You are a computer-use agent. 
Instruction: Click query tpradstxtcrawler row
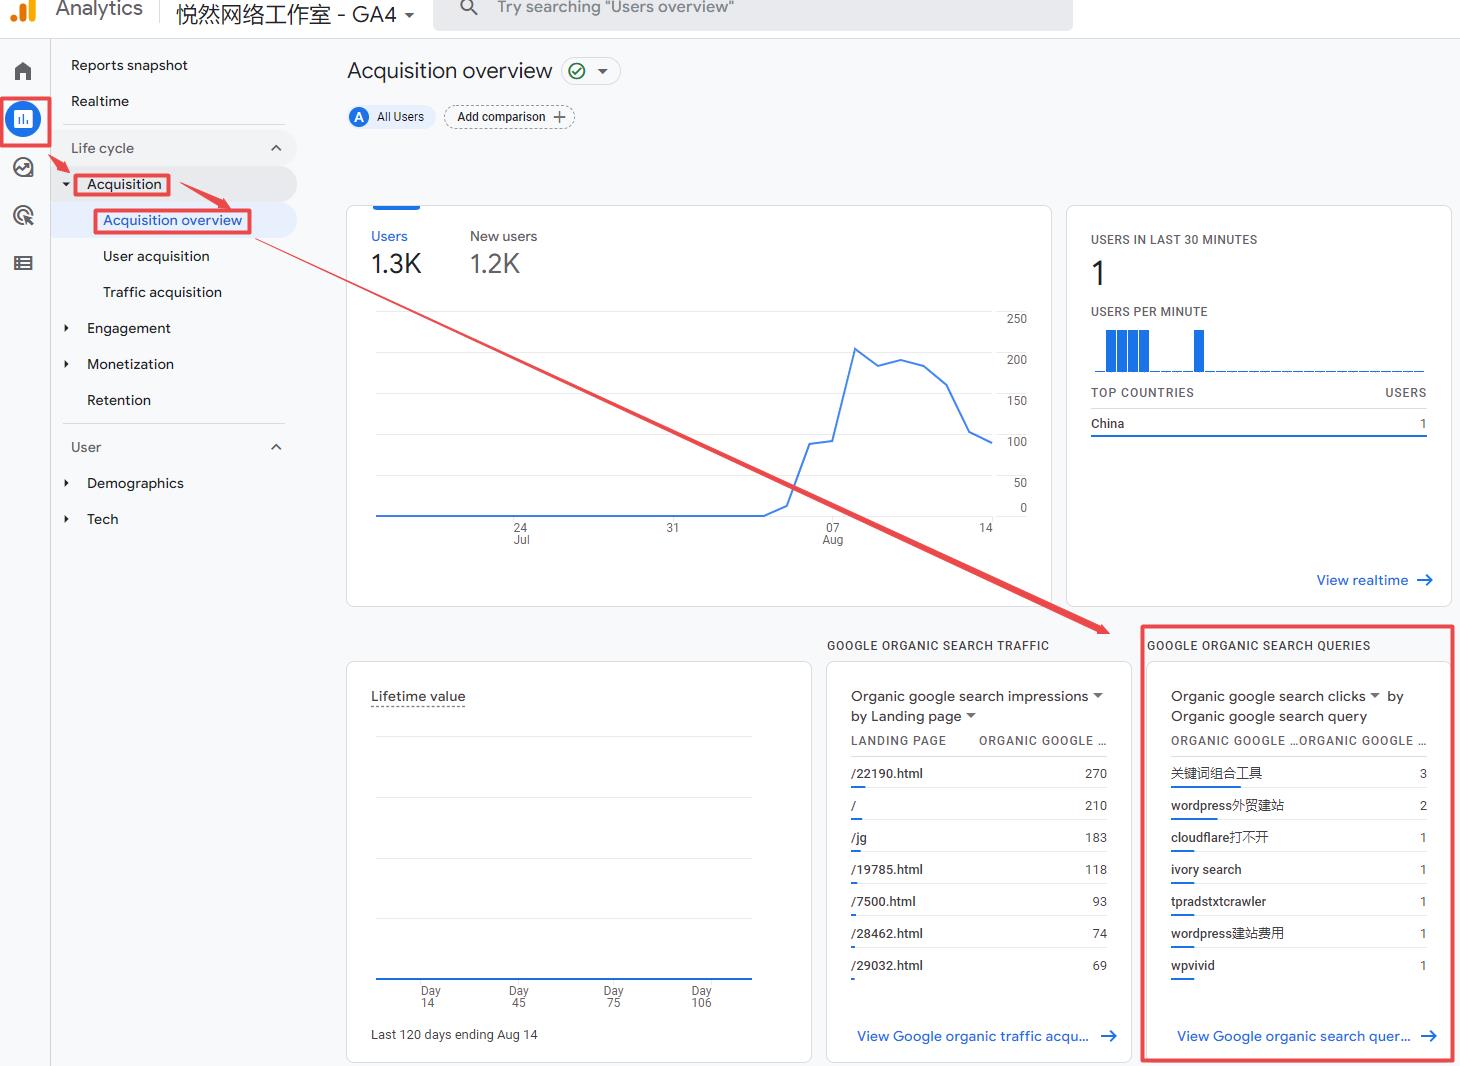tap(1299, 902)
